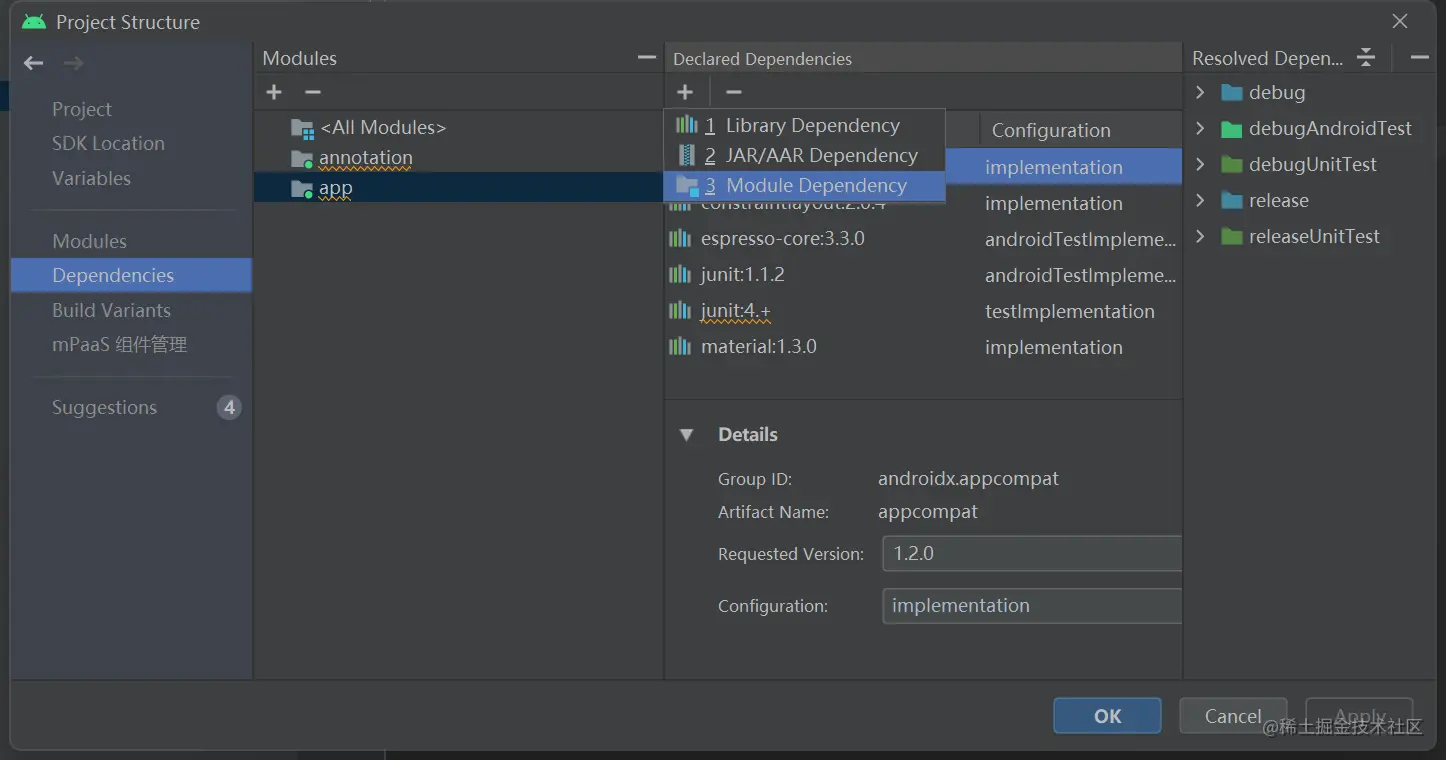Open Build Variants in sidebar
This screenshot has width=1446, height=760.
tap(111, 310)
